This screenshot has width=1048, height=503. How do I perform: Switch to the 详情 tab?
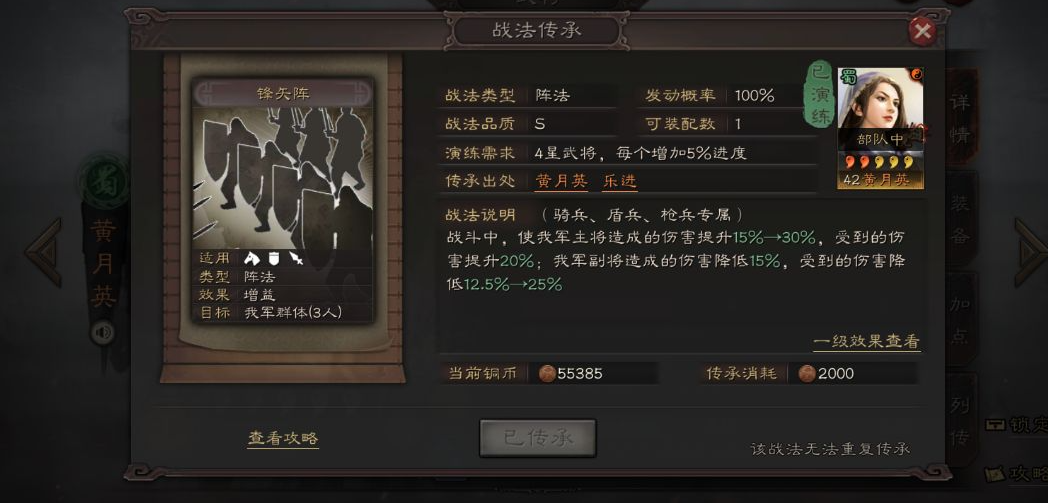(x=960, y=119)
